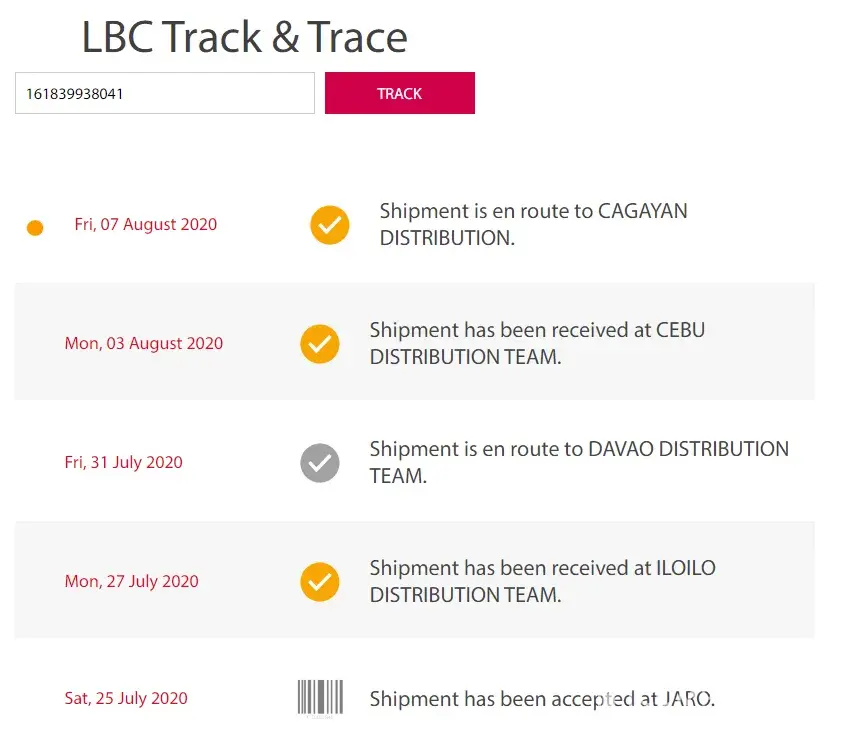This screenshot has width=859, height=751.
Task: Click the barcode icon for JARO acceptance
Action: pyautogui.click(x=320, y=698)
